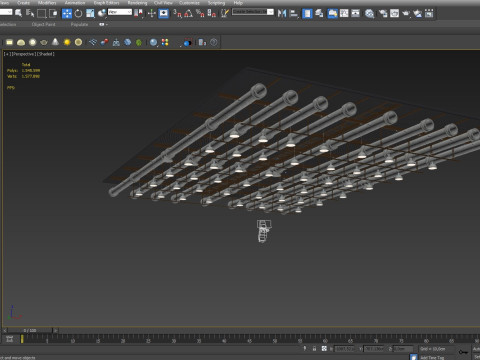
Task: Click Select by Name icon
Action: click(x=30, y=13)
